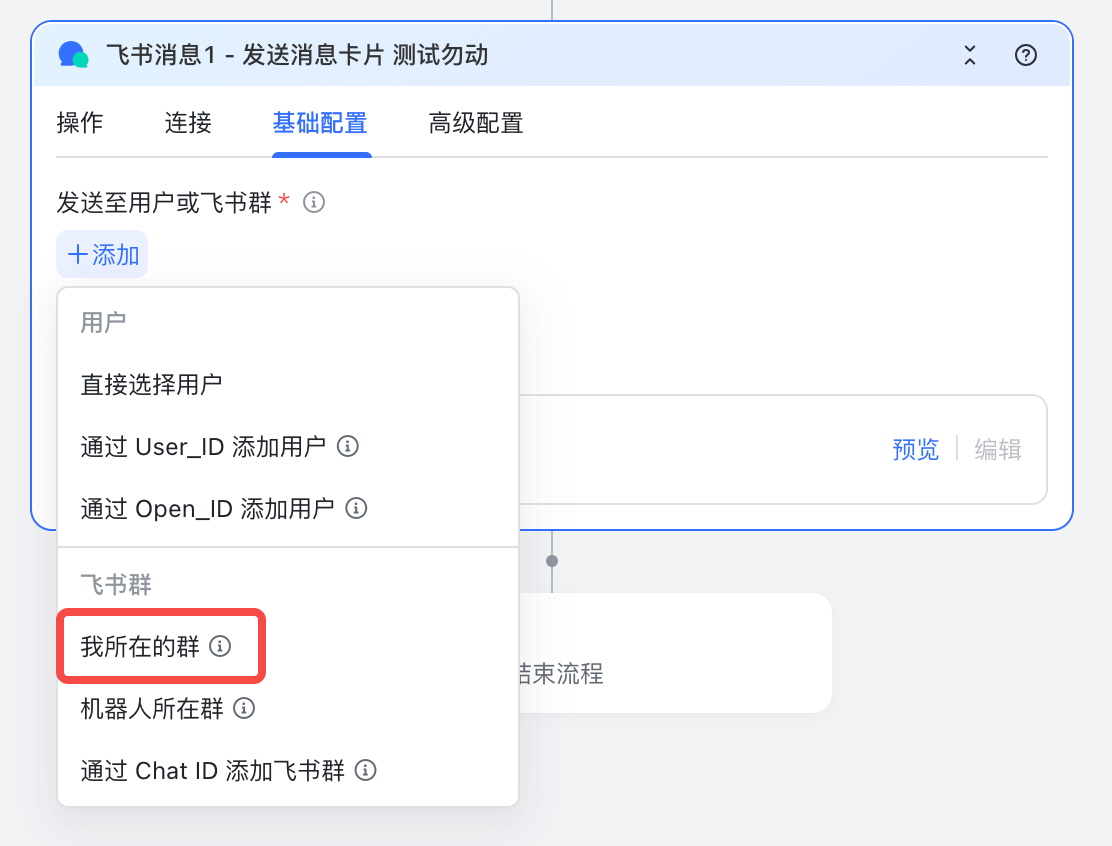Click info icon next to 通过 Chat ID 添加飞书群
1112x846 pixels.
pos(365,769)
